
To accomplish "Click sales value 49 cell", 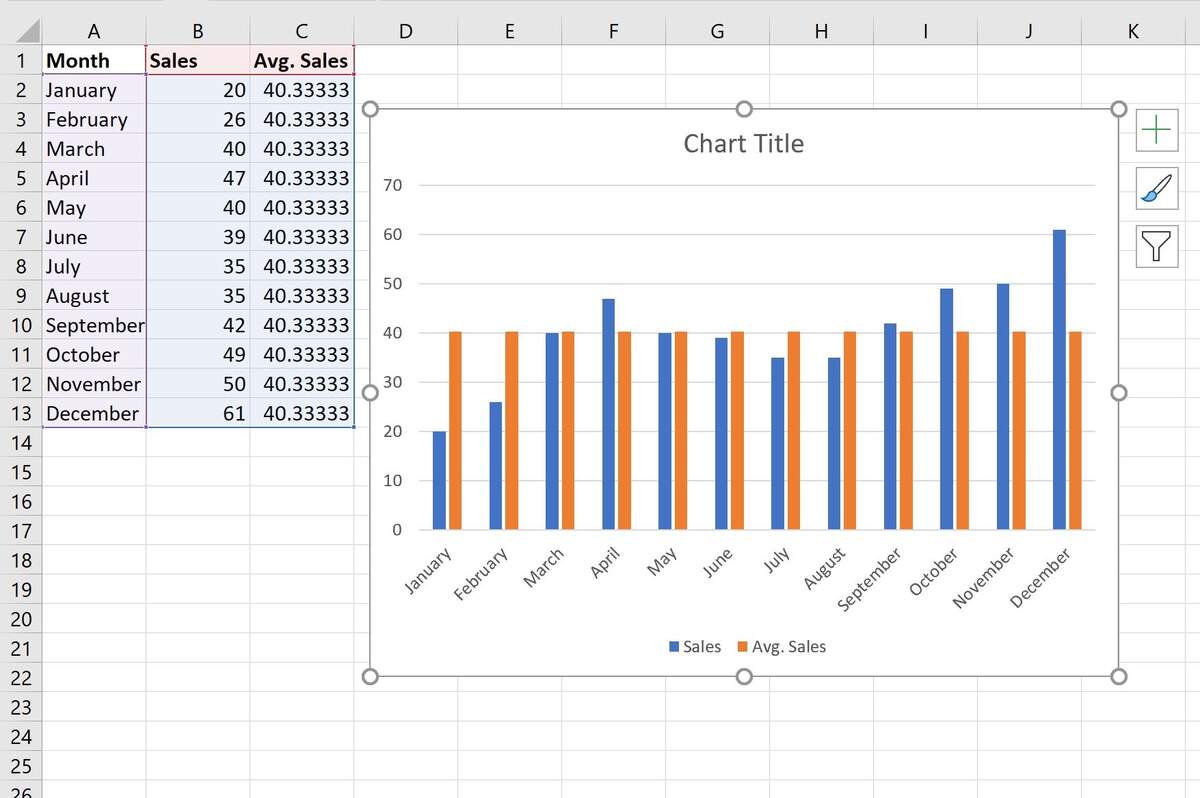I will tap(198, 355).
